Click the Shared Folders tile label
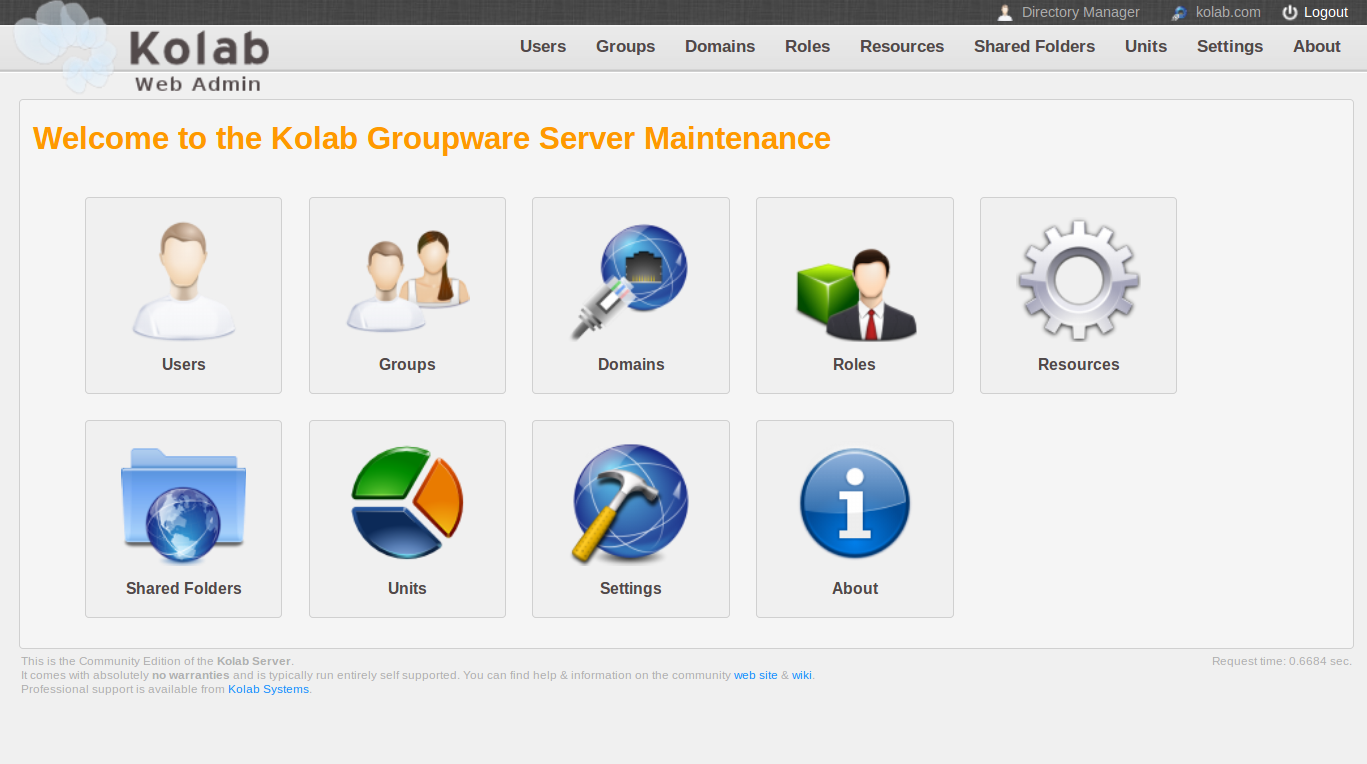The width and height of the screenshot is (1367, 764). 184,589
